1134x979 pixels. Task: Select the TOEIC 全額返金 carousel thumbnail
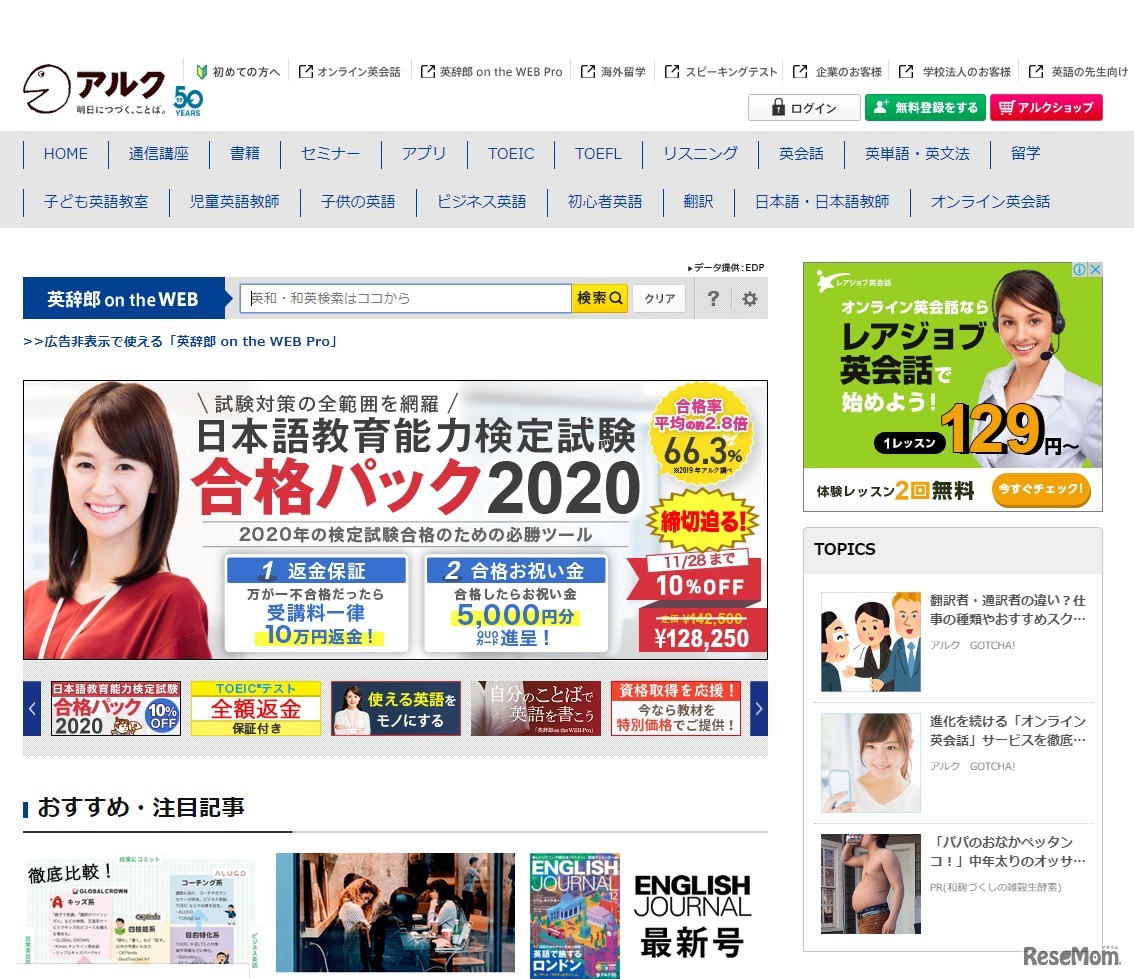255,709
